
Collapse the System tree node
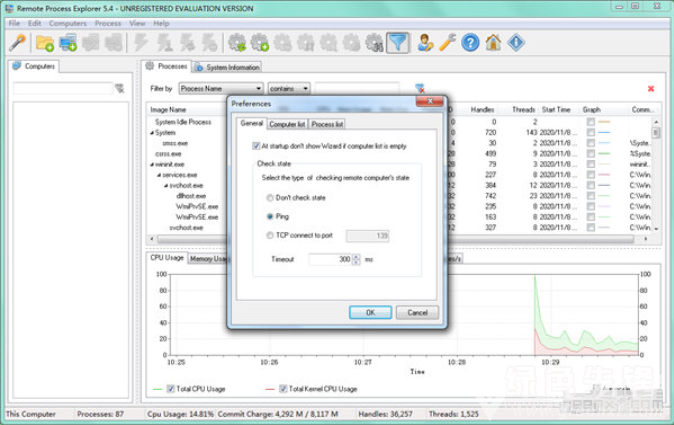pyautogui.click(x=152, y=133)
